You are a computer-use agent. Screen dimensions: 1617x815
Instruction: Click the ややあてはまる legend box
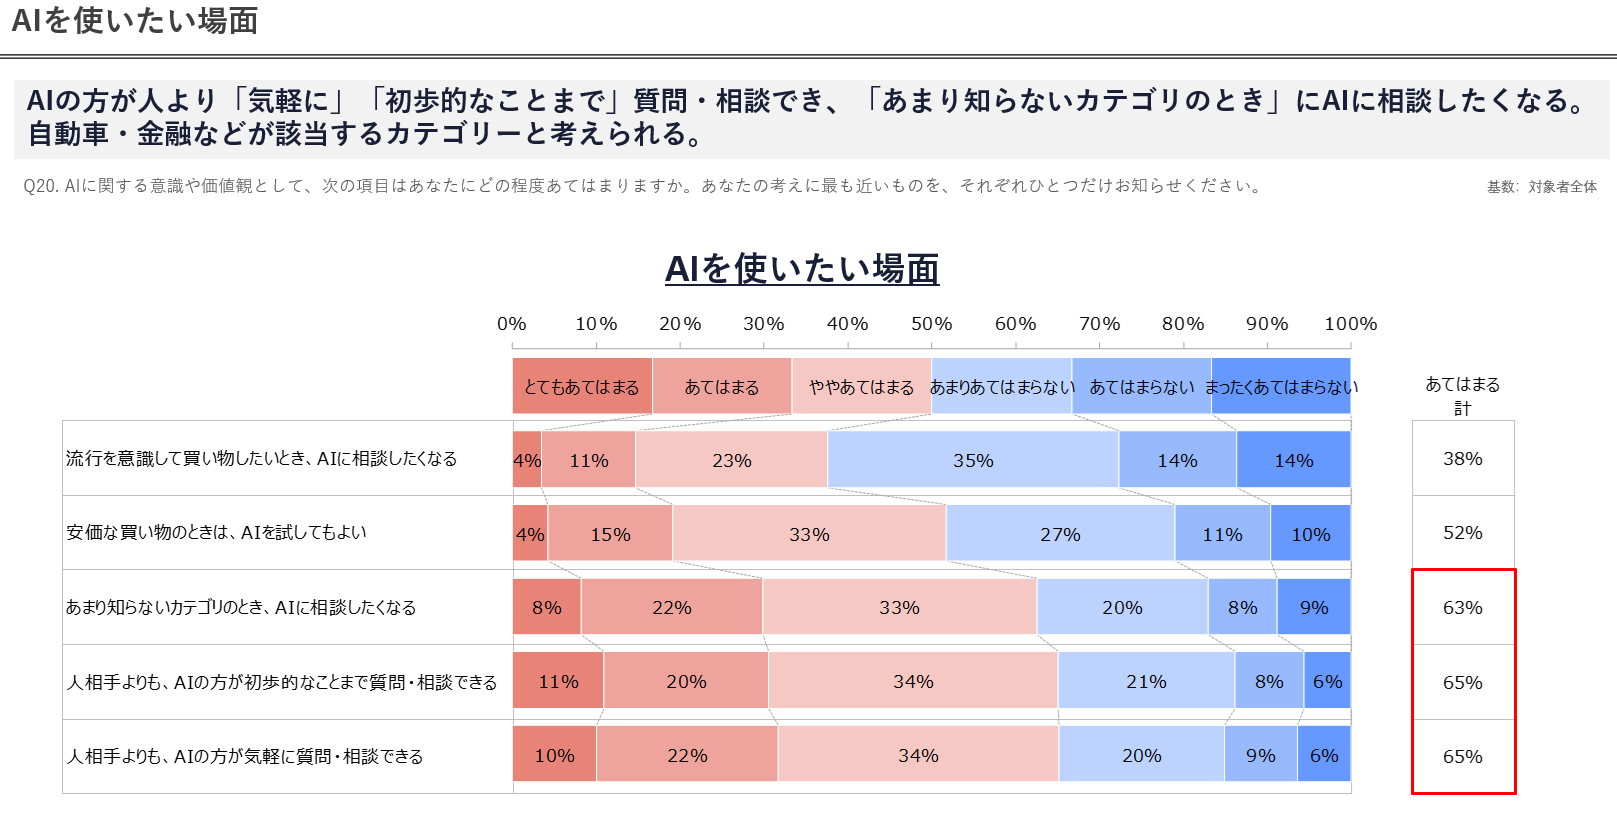click(861, 387)
